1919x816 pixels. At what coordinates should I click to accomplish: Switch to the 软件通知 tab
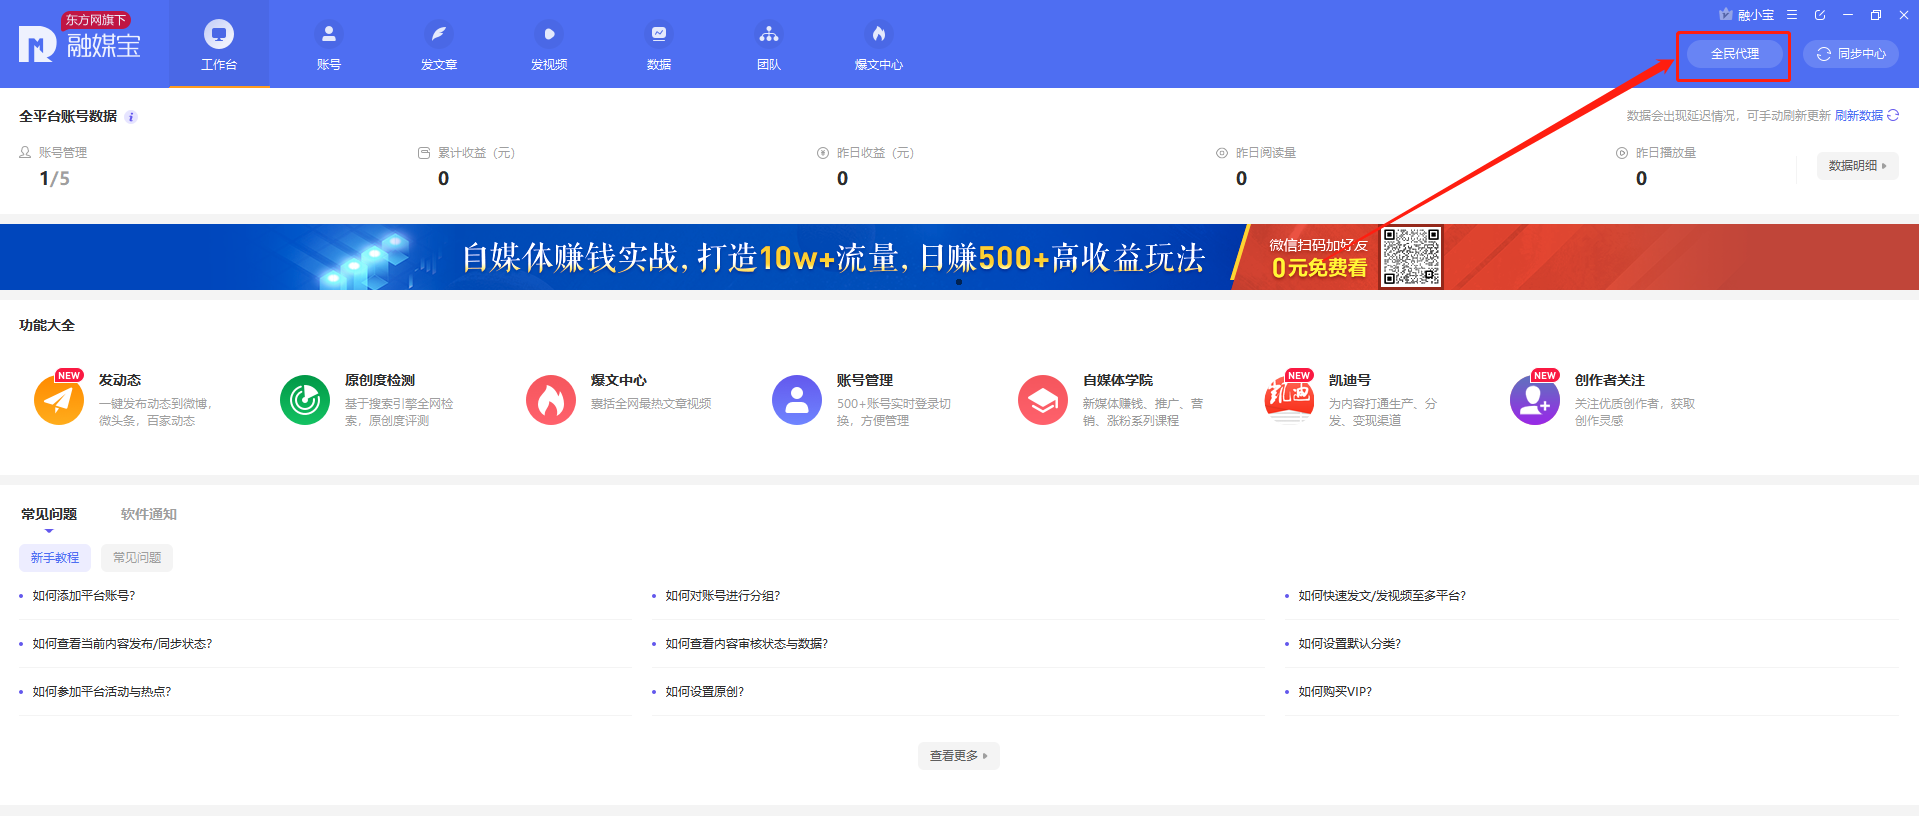tap(149, 514)
